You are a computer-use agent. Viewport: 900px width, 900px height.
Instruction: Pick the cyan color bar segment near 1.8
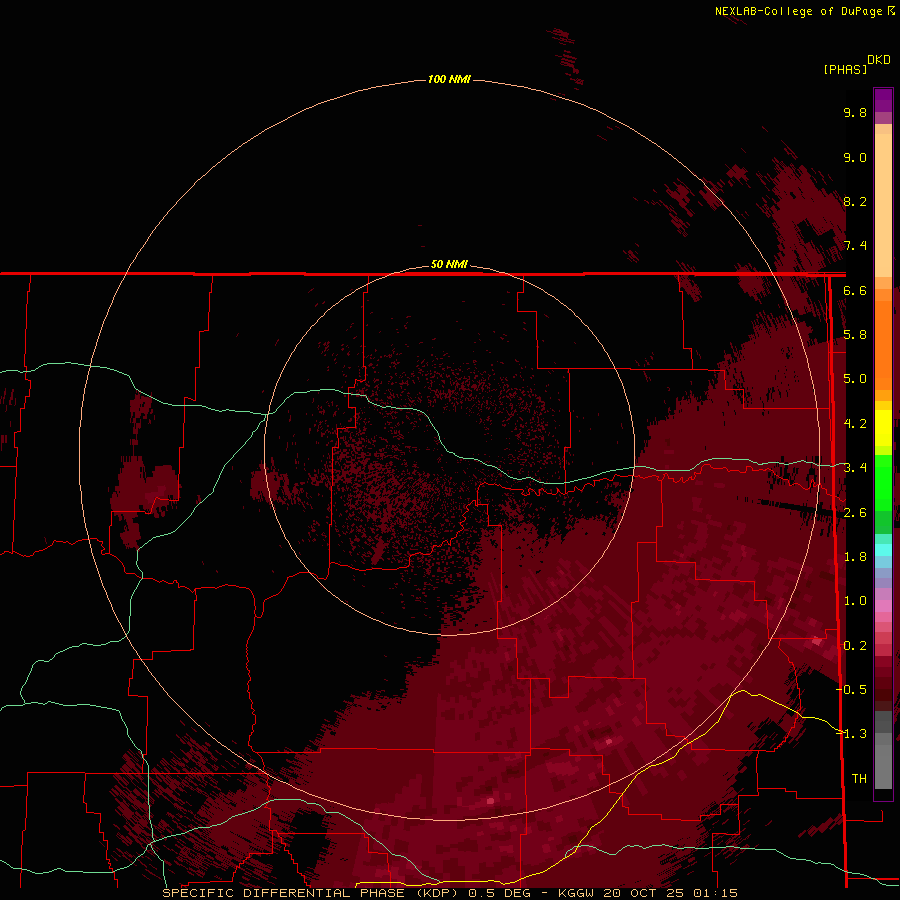tap(883, 550)
